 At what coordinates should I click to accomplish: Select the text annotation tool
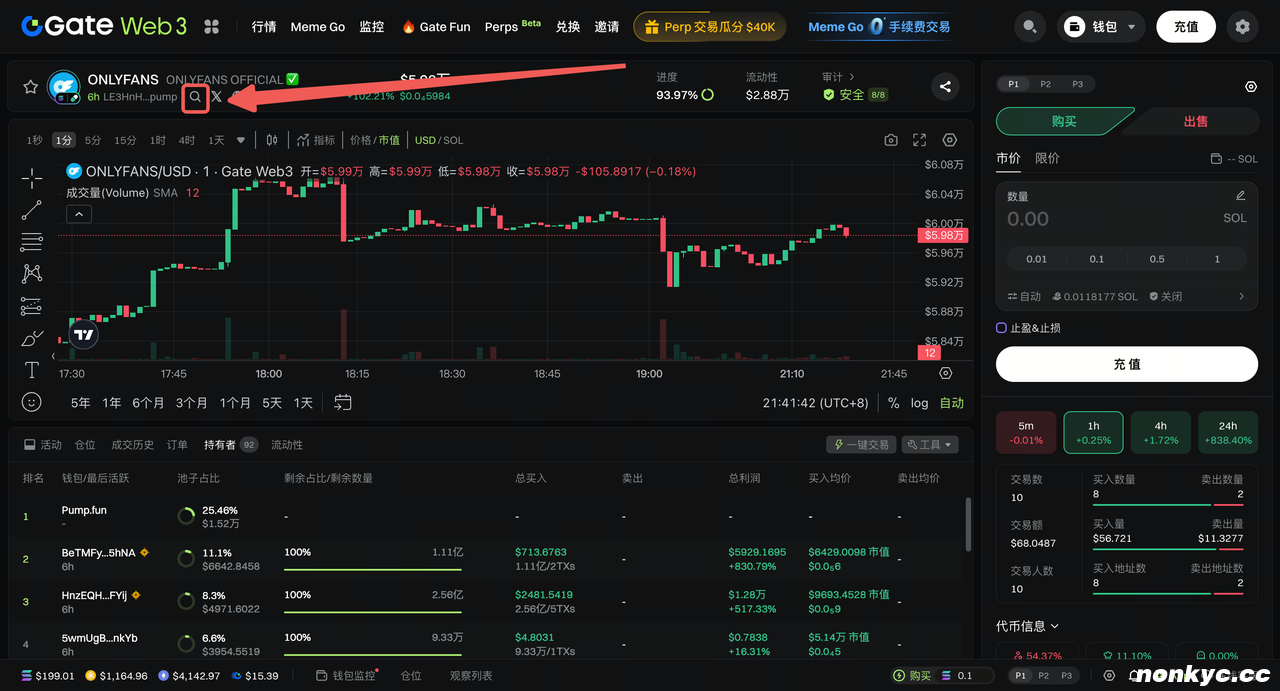32,370
